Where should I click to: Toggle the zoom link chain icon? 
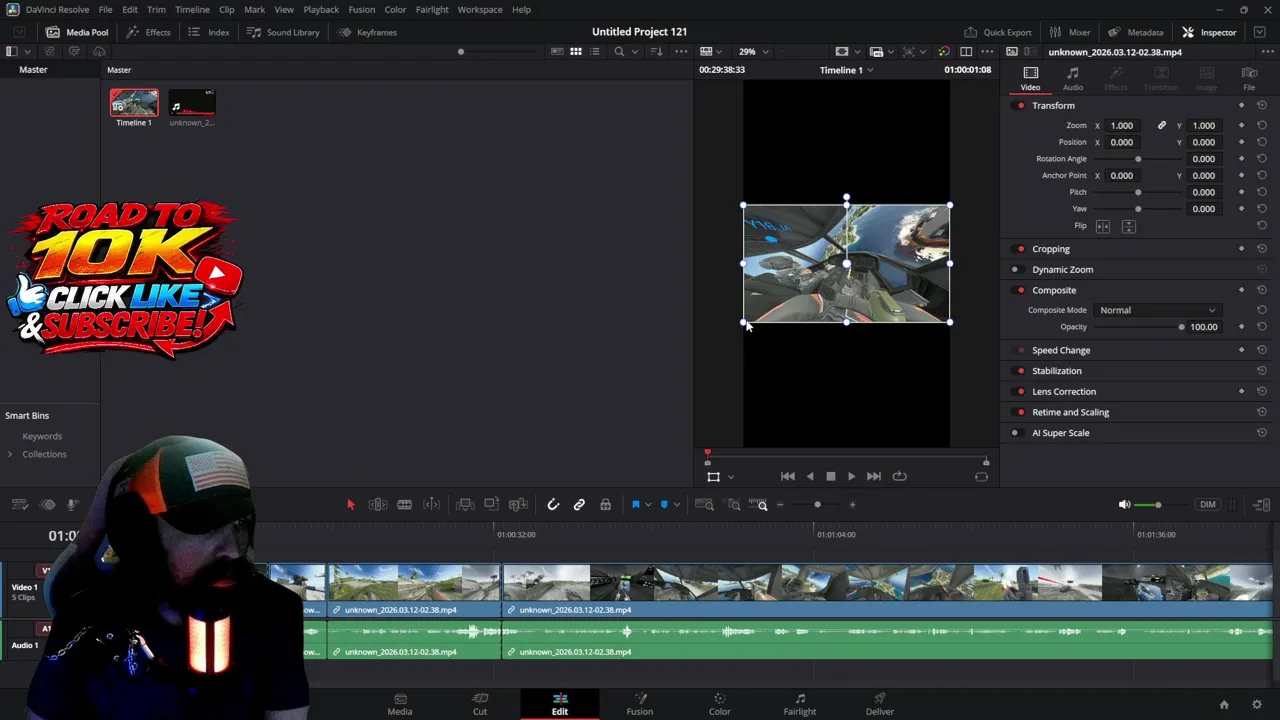[x=1162, y=126]
